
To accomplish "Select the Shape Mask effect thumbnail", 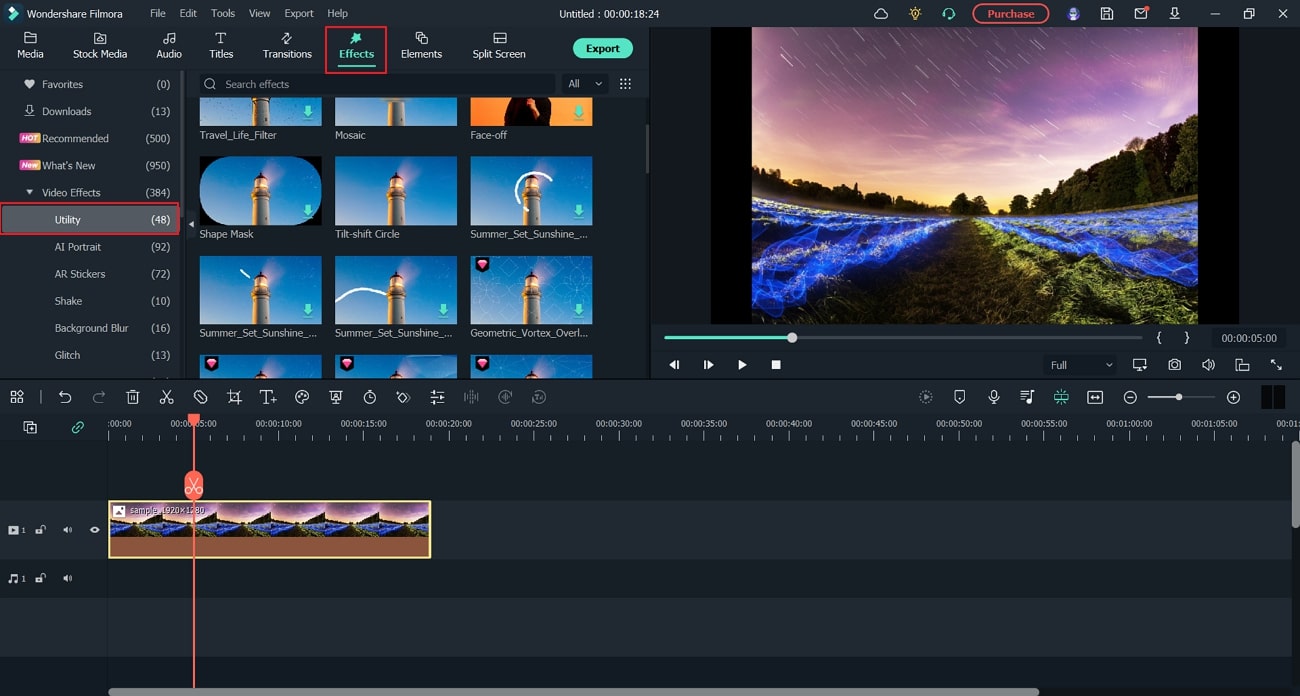I will tap(260, 190).
